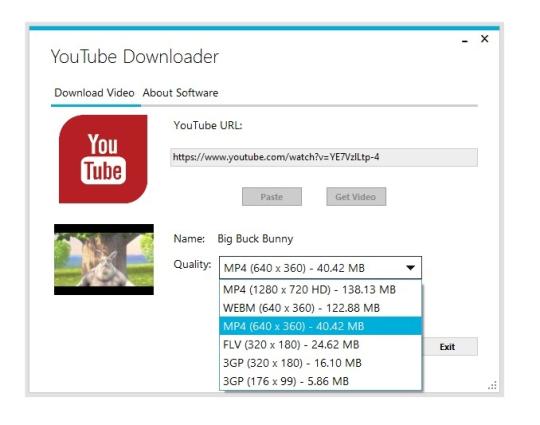The image size is (540, 425).
Task: Collapse the Quality combo box arrow
Action: coord(410,268)
